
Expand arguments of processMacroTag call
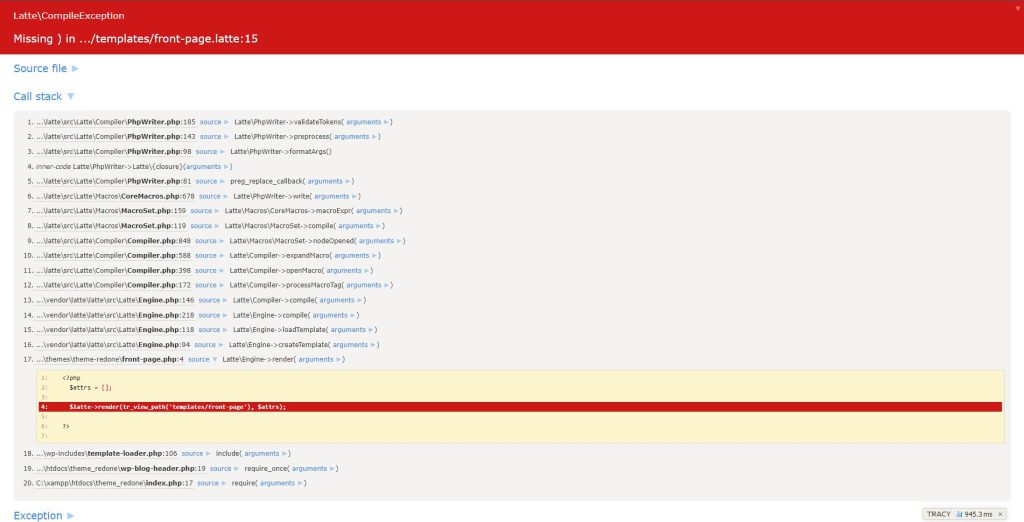coord(368,285)
